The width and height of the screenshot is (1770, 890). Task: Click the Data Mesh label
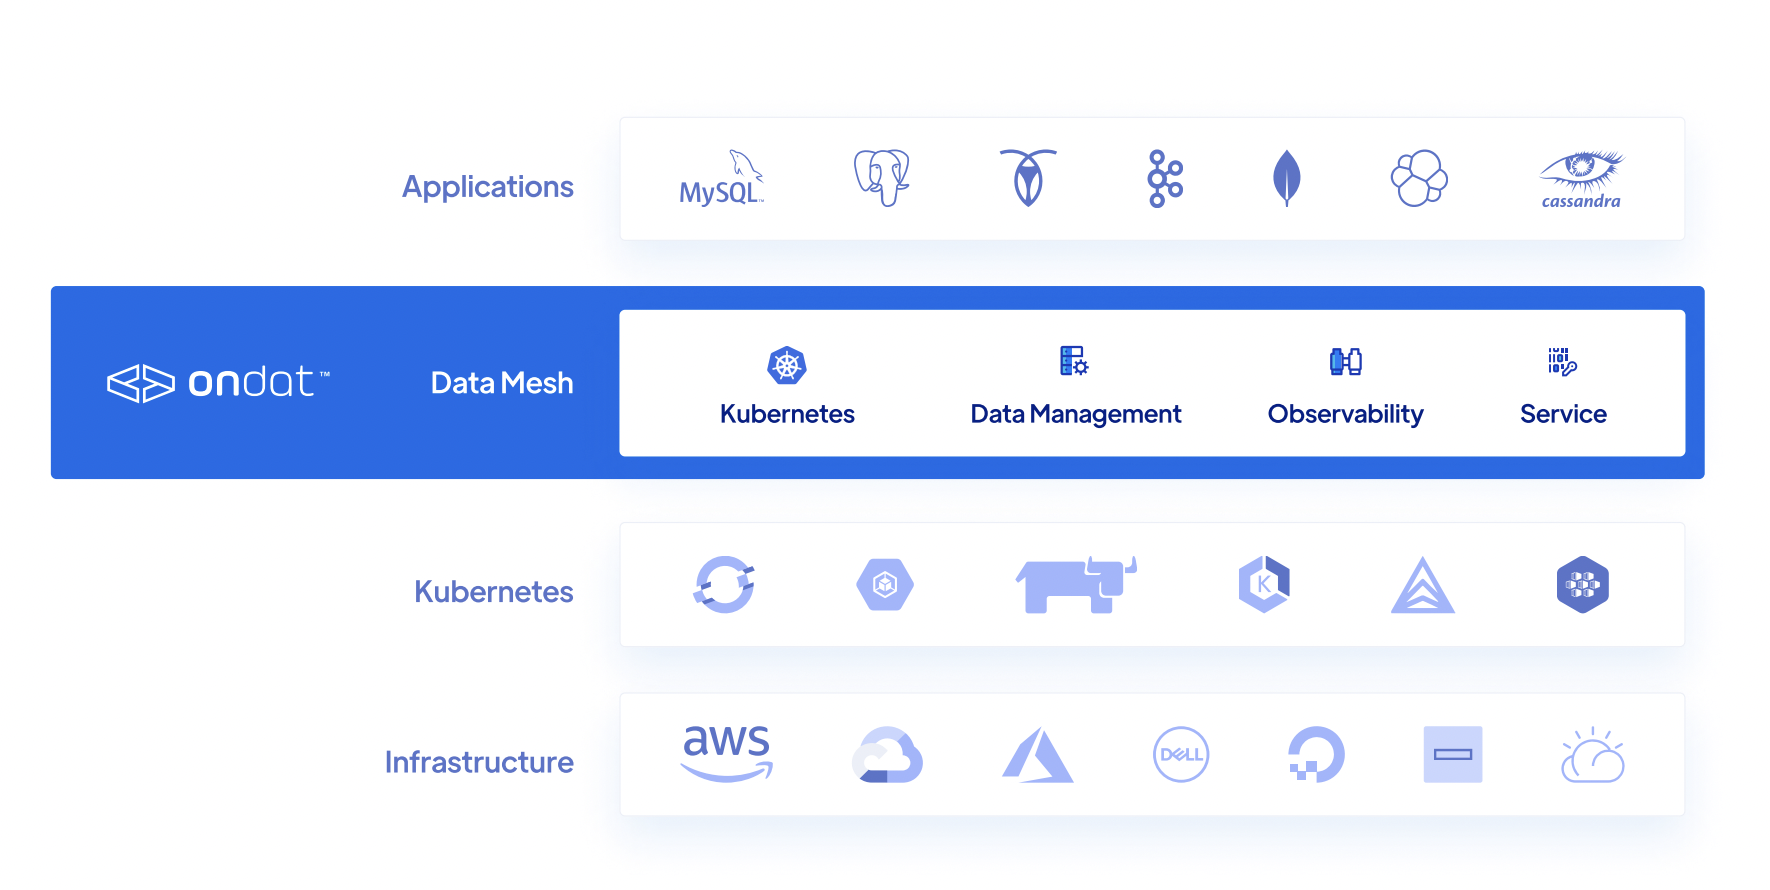point(502,383)
